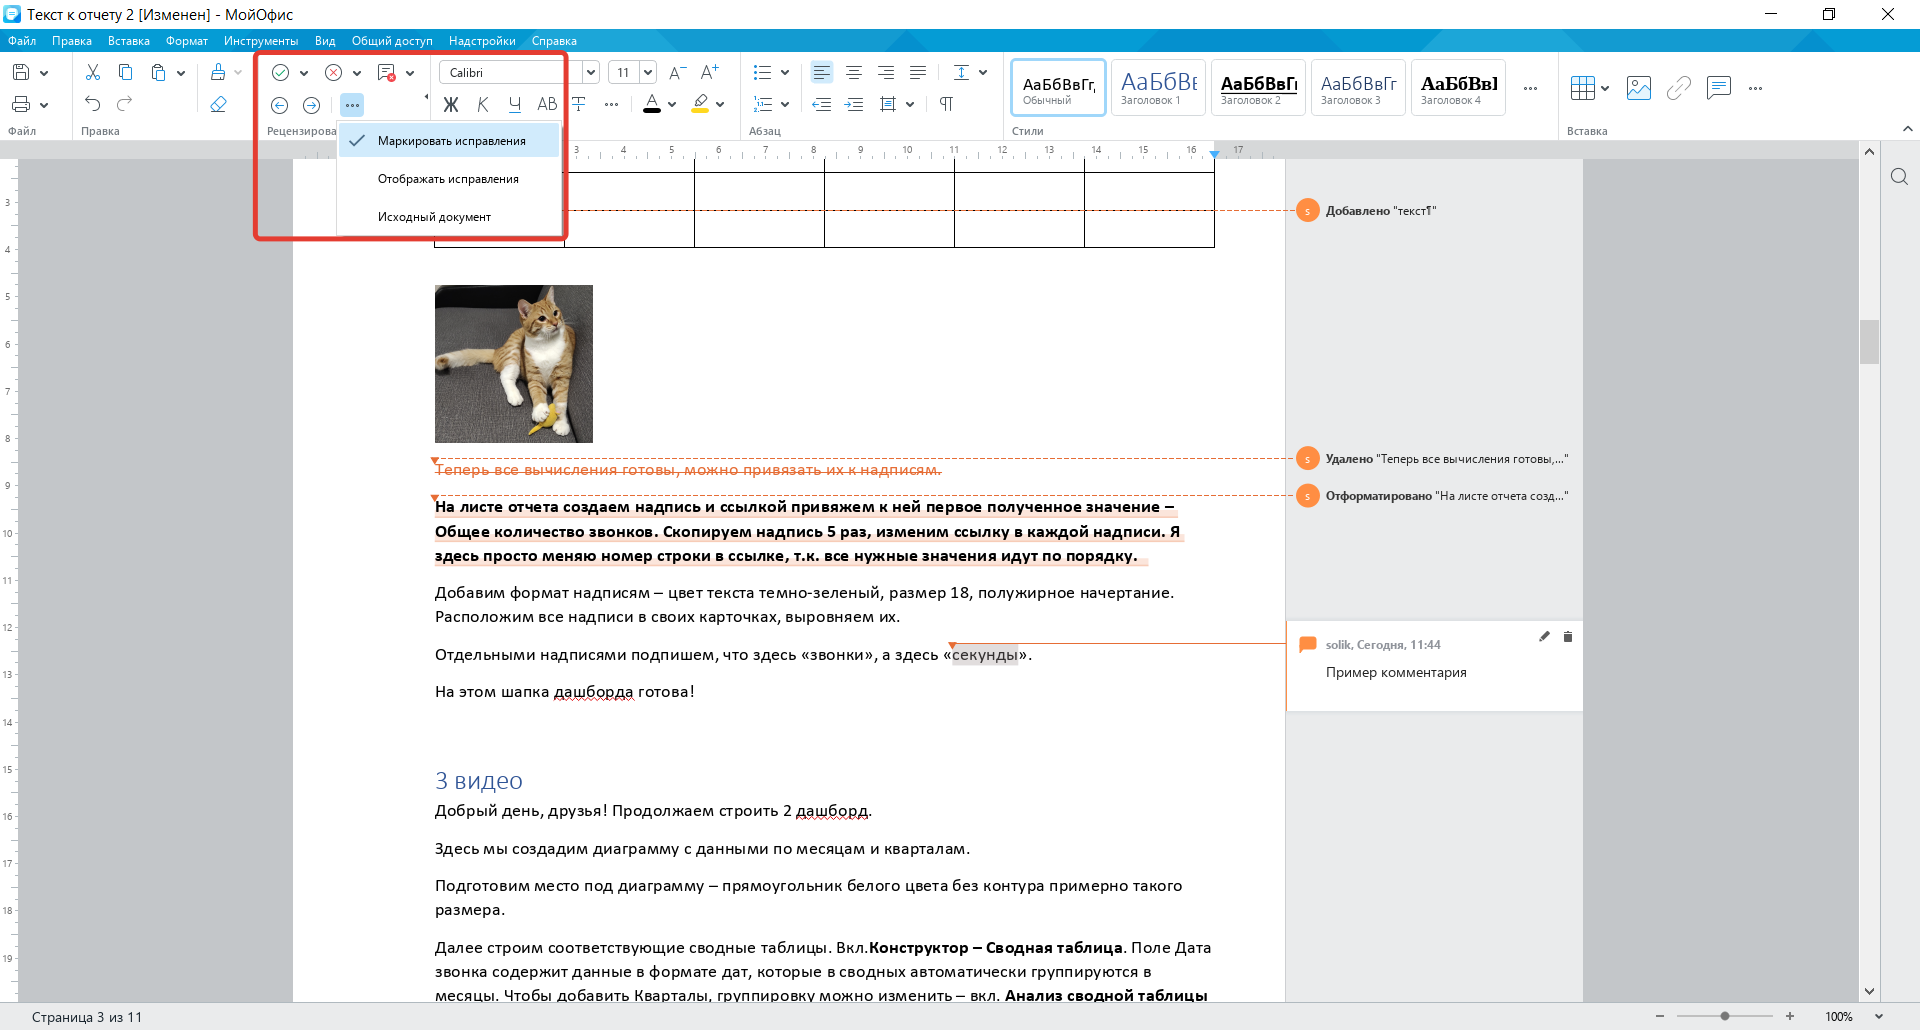
Task: Click the Paste clipboard icon
Action: 158,72
